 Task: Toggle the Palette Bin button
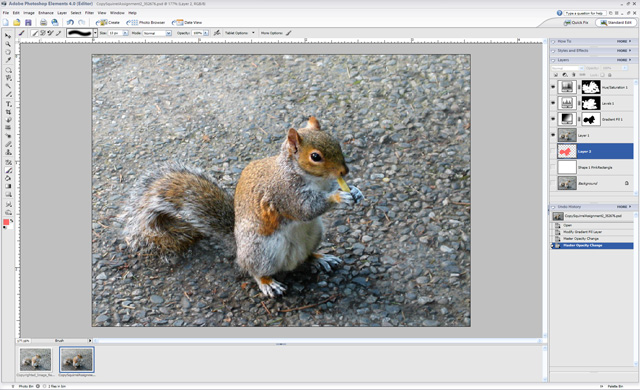coord(612,386)
